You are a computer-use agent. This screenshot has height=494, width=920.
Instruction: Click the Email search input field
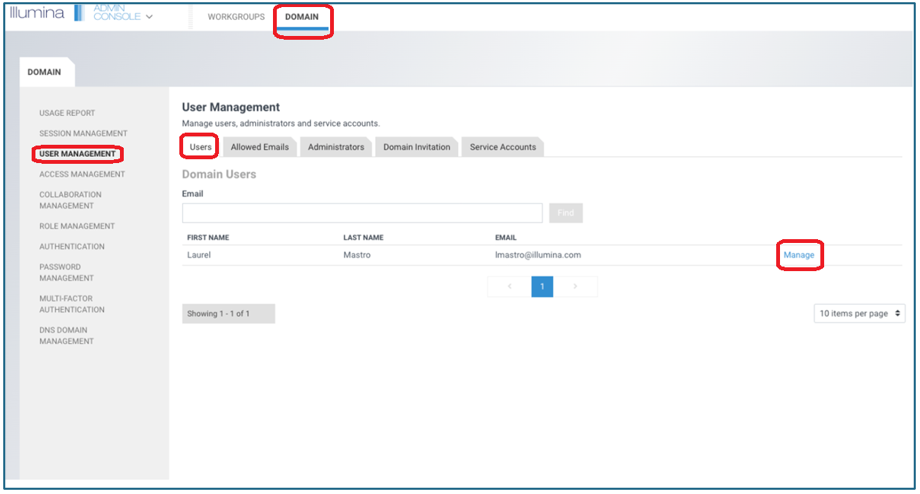point(362,213)
